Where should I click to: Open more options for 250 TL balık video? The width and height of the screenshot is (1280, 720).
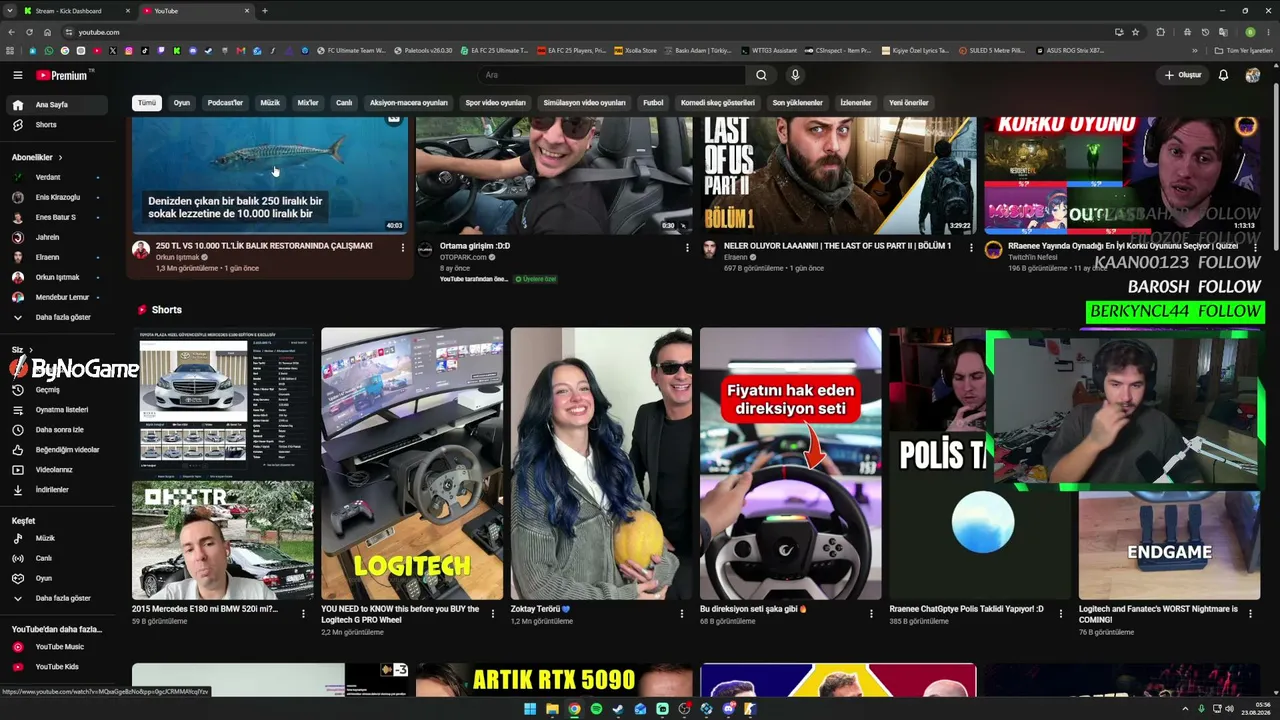(x=403, y=248)
